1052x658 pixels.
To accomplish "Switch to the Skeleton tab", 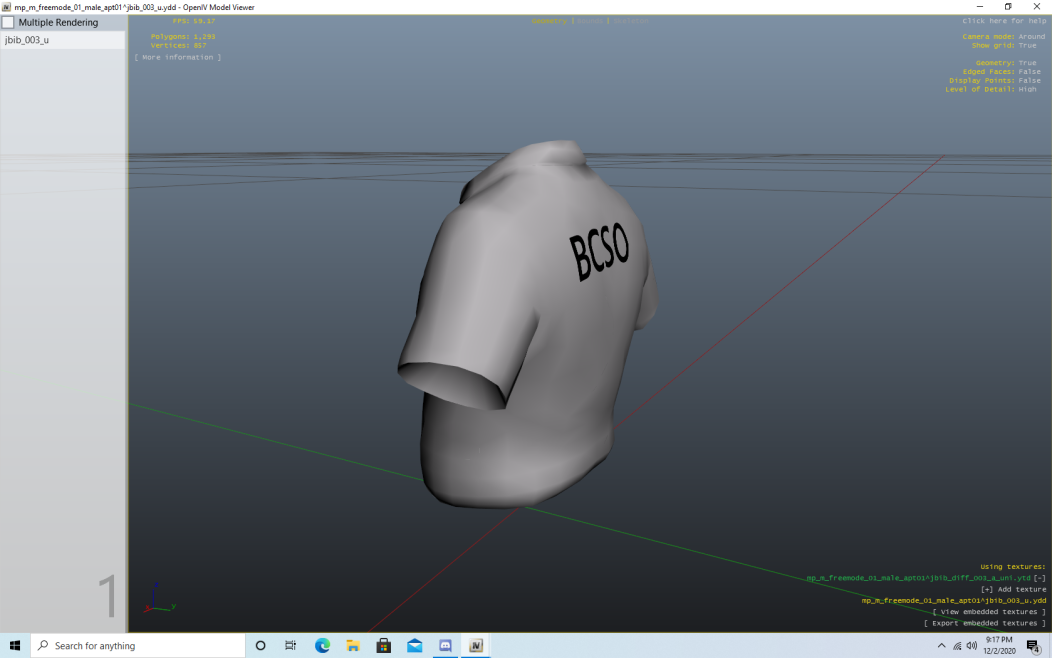I will 629,21.
